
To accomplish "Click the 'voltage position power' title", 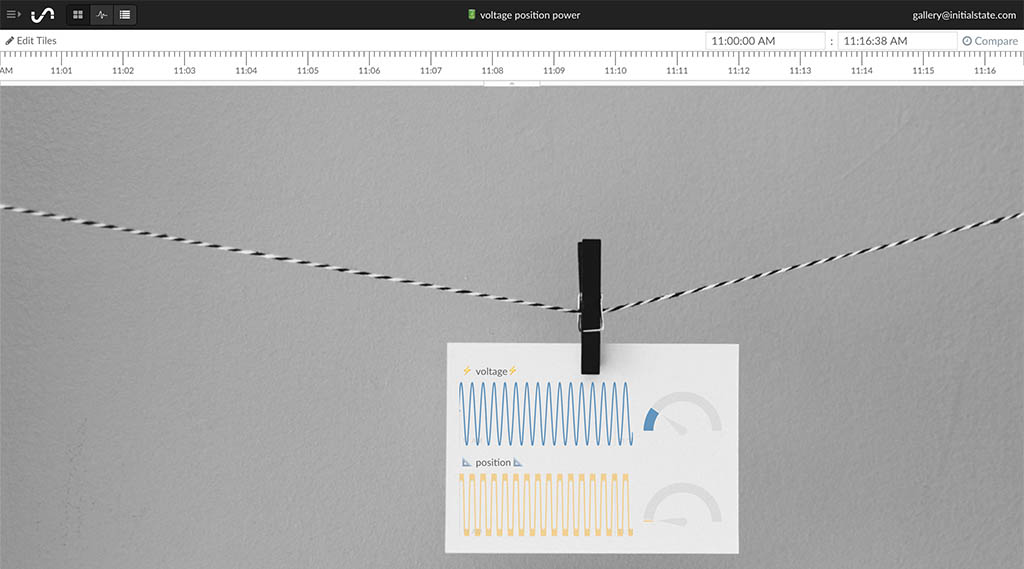I will click(x=530, y=15).
